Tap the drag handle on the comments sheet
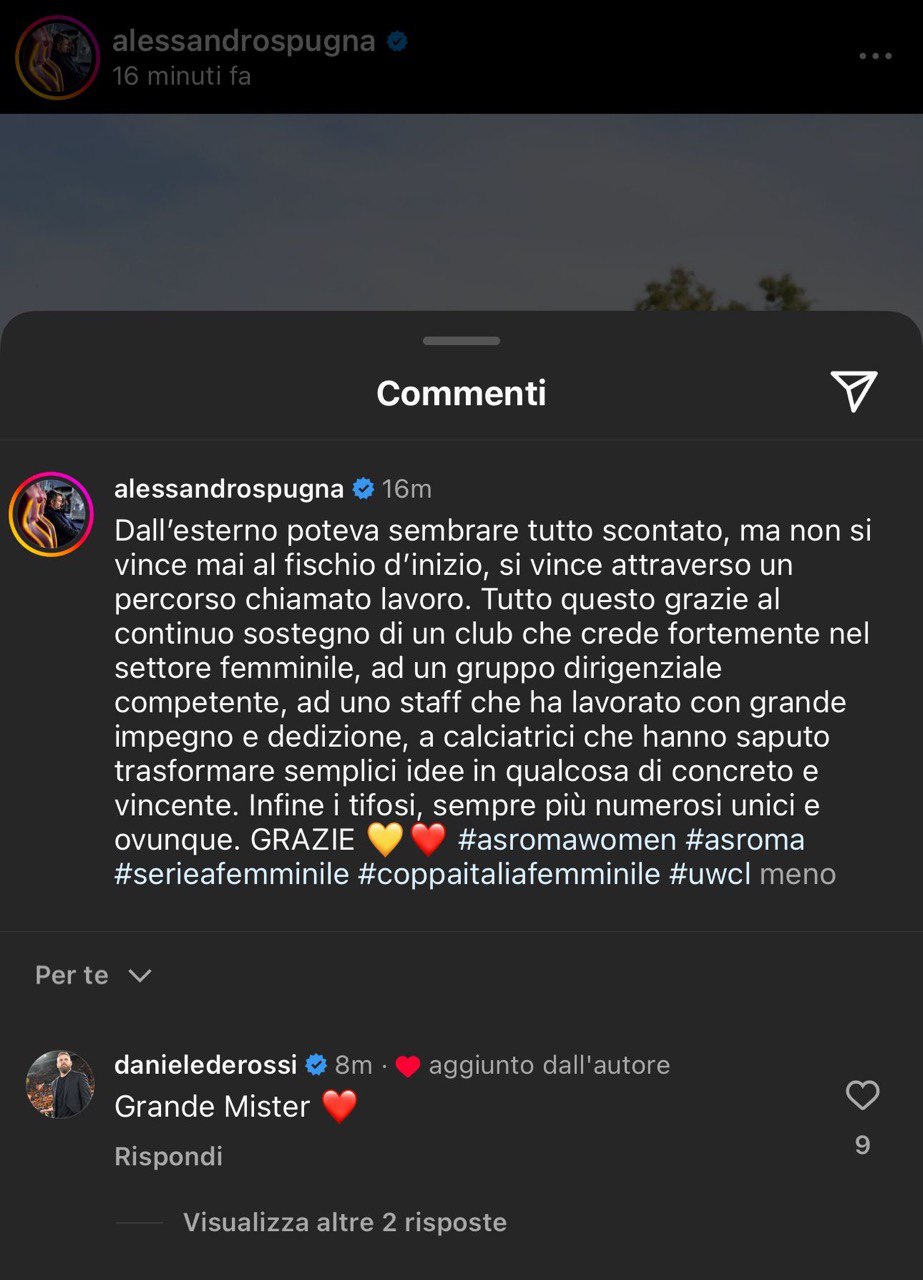 [x=461, y=341]
